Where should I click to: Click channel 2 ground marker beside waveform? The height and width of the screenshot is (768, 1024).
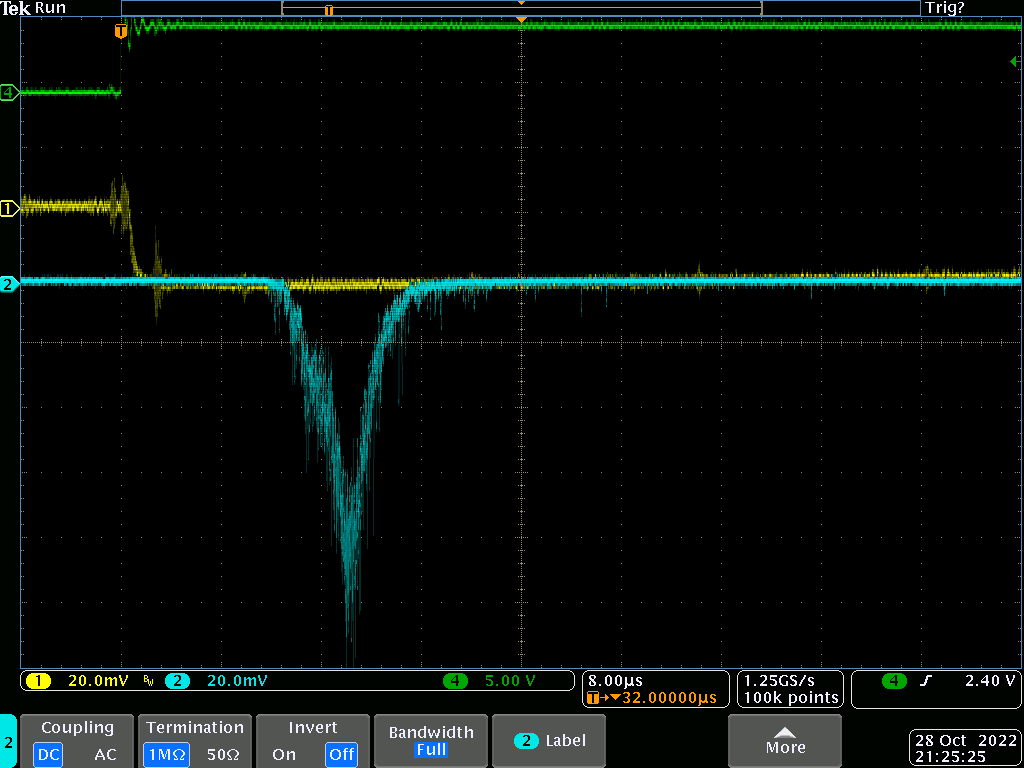pyautogui.click(x=9, y=285)
